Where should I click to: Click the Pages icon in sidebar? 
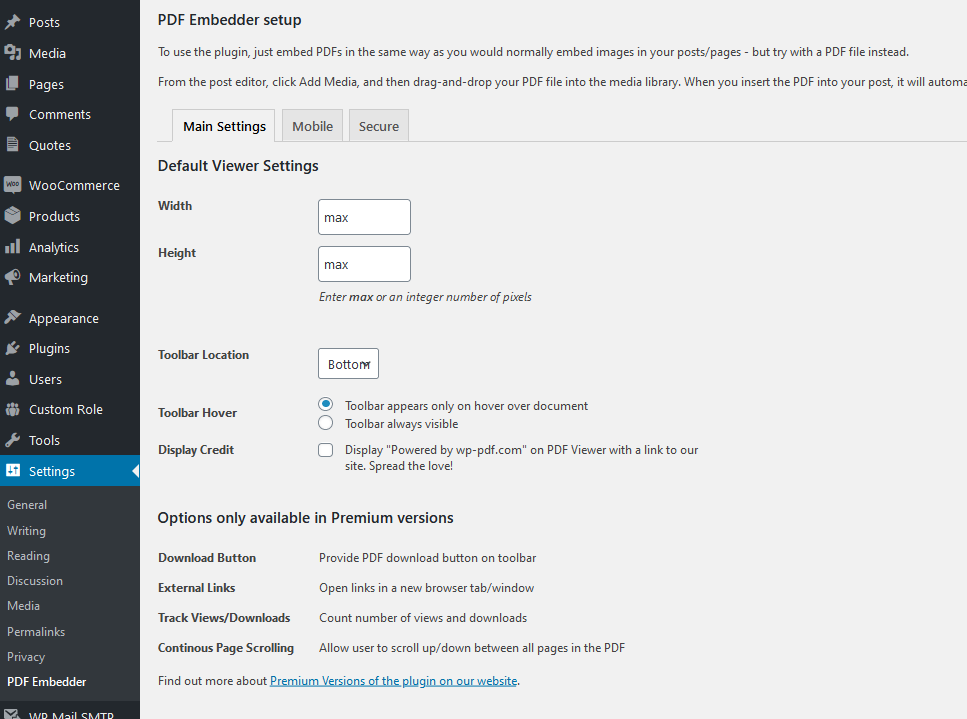(12, 84)
